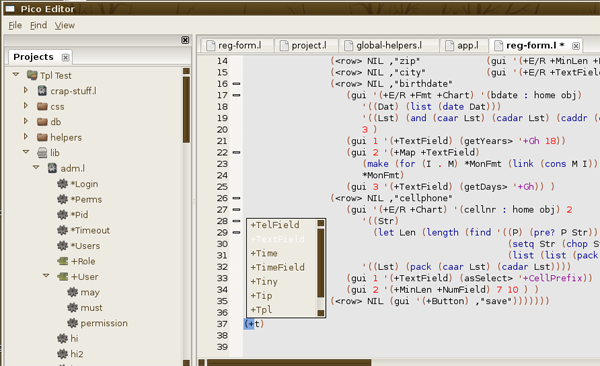Click the gear icon next to must
The image size is (600, 366).
tap(72, 307)
